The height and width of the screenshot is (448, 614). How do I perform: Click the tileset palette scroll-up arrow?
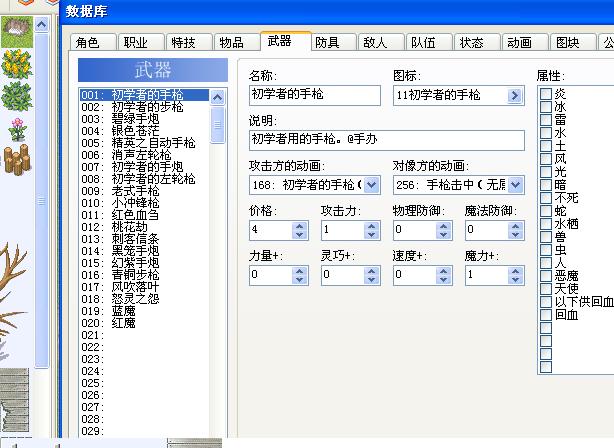point(42,25)
